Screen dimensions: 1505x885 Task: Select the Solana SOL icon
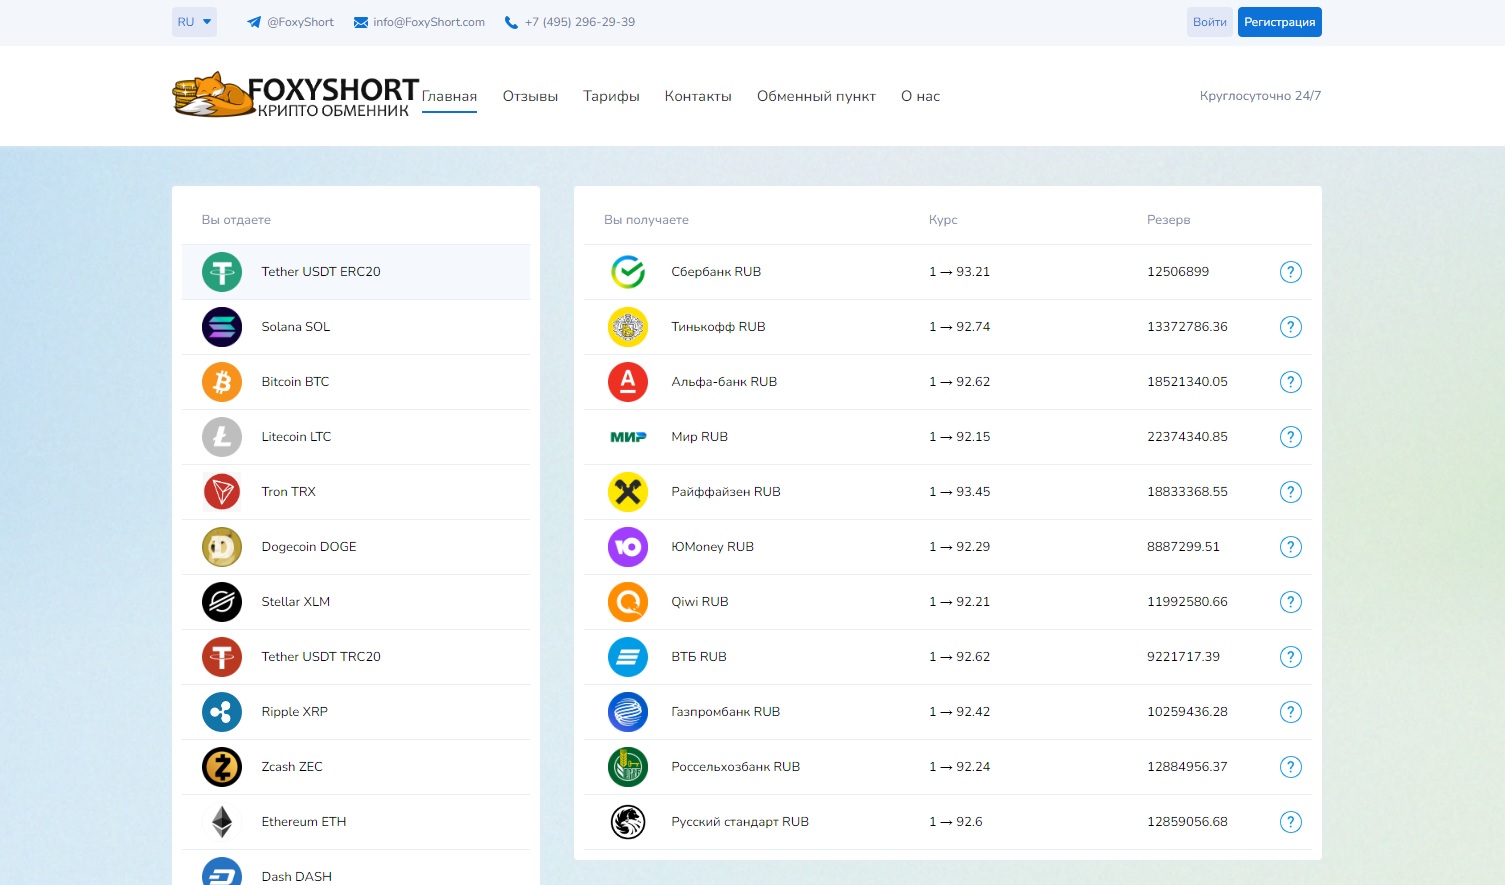(222, 327)
